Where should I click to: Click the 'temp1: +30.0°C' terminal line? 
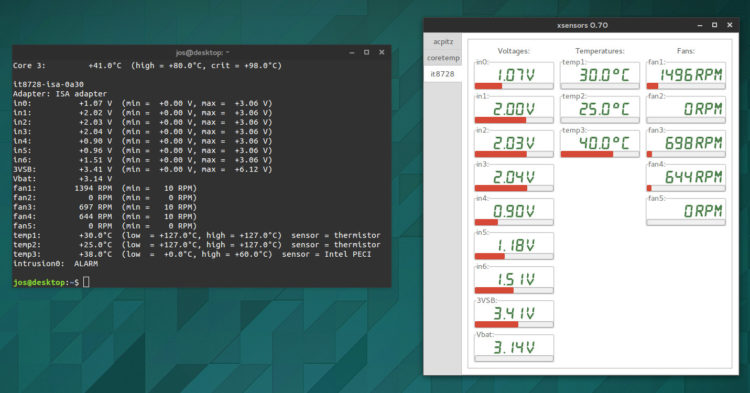click(x=197, y=236)
